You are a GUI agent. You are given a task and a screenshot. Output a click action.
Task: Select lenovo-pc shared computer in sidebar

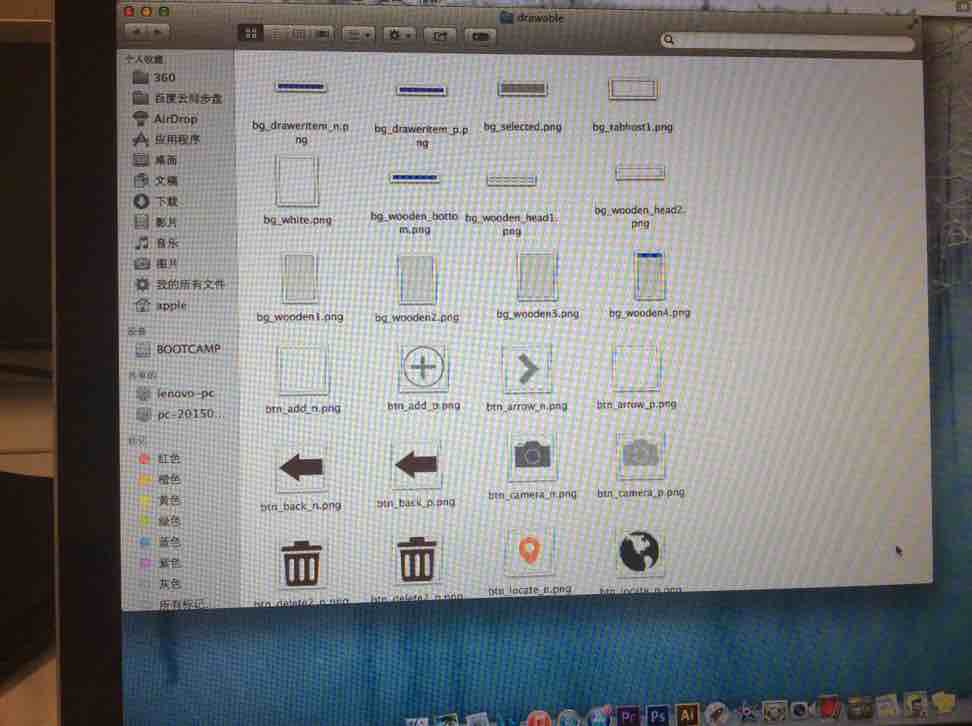185,393
